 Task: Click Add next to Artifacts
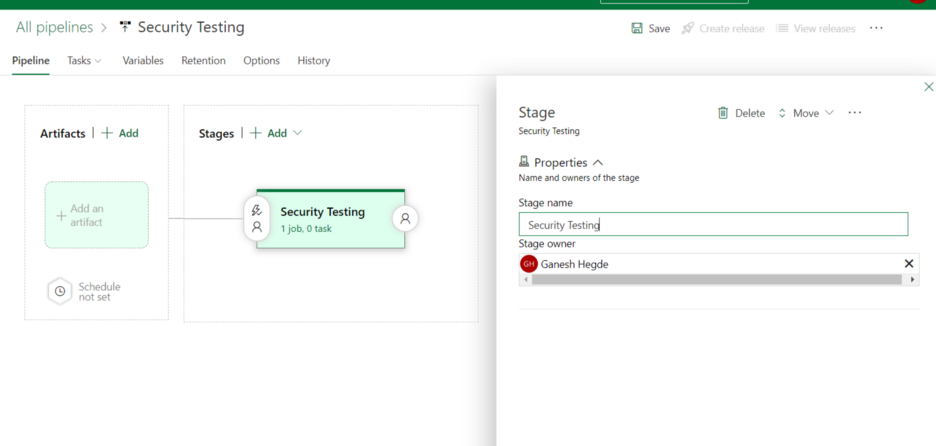pos(120,133)
